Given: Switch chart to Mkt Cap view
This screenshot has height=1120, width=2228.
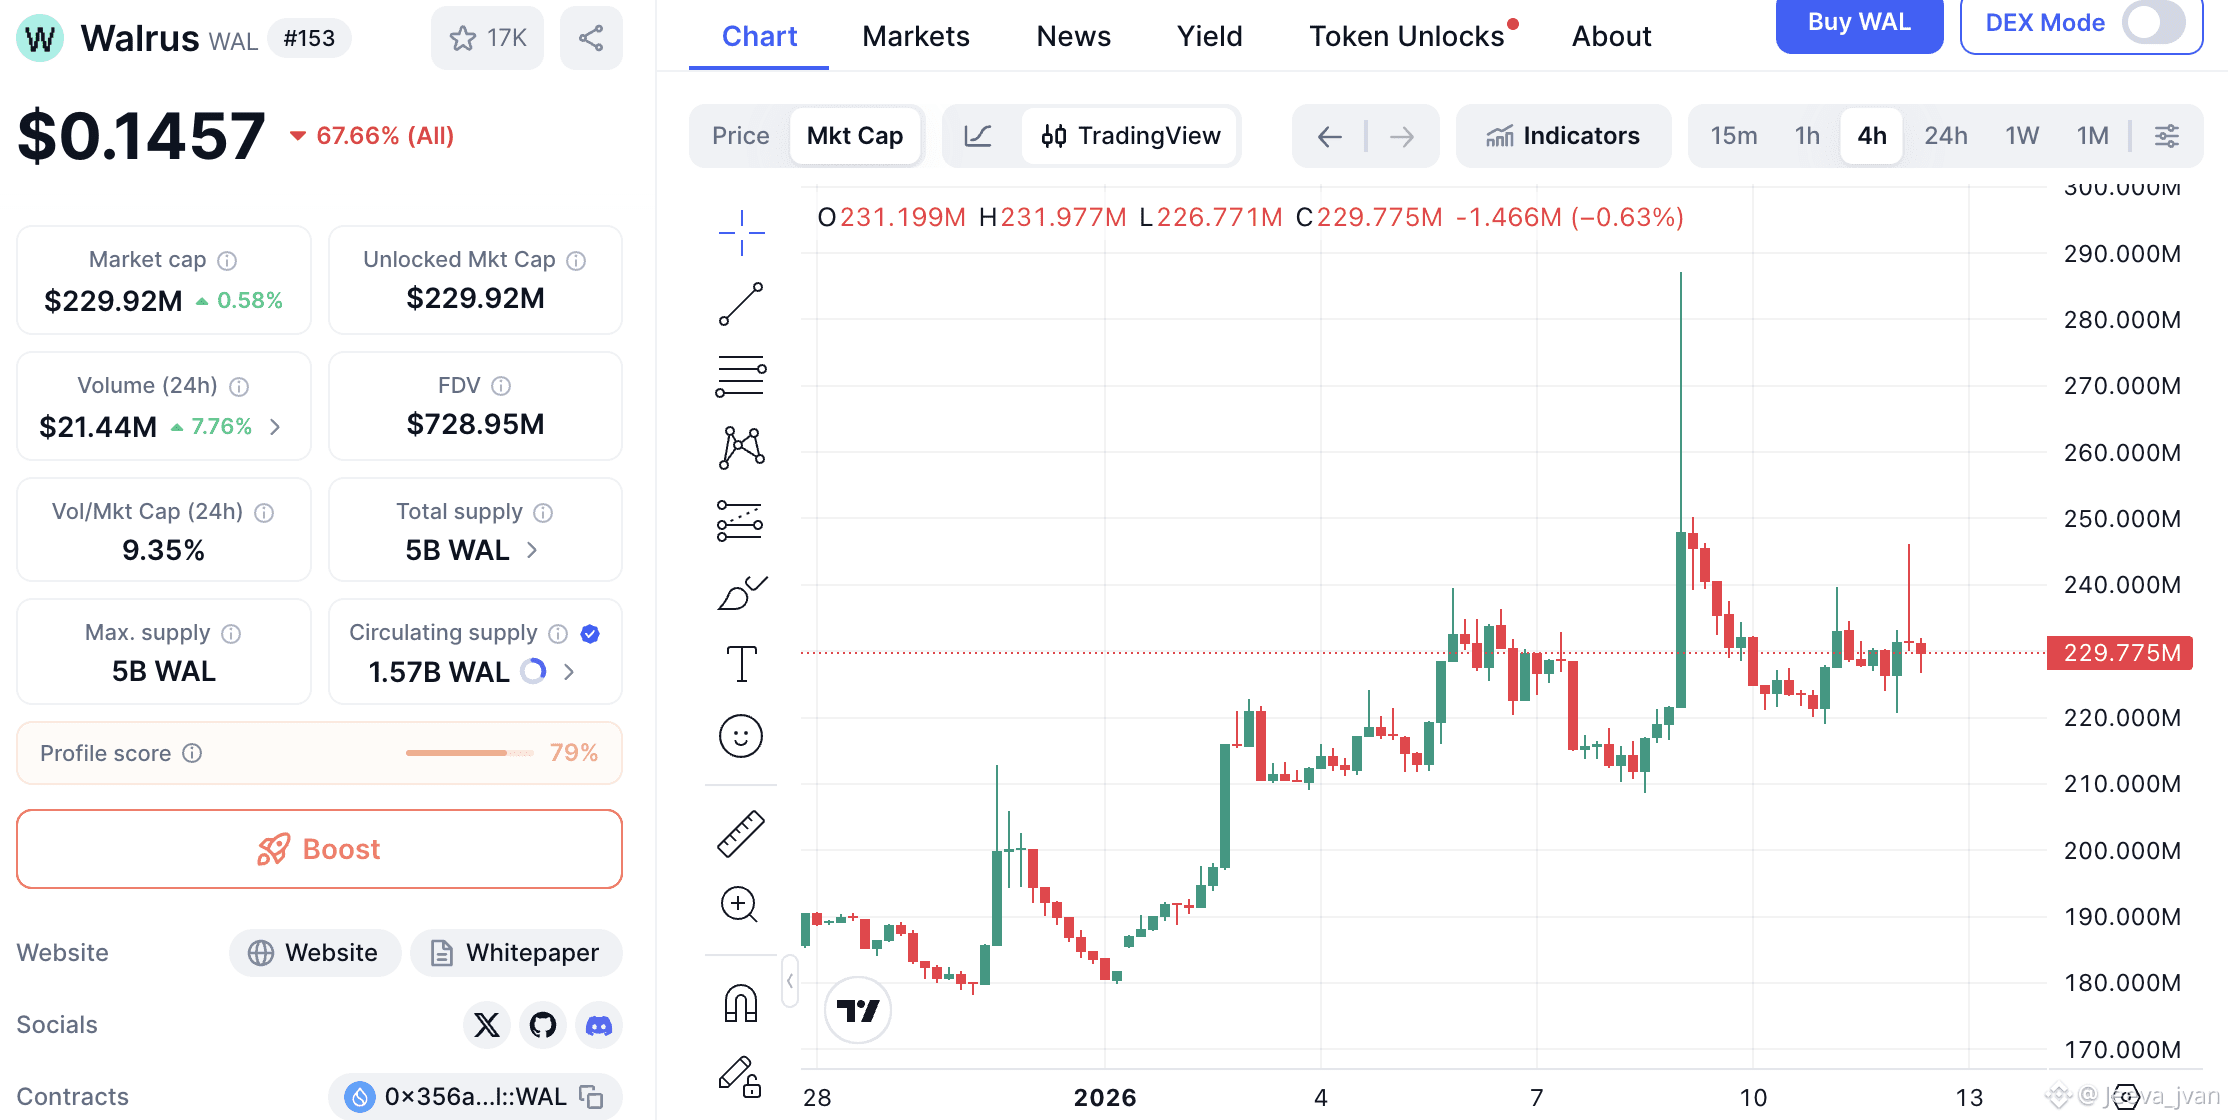Looking at the screenshot, I should 854,136.
